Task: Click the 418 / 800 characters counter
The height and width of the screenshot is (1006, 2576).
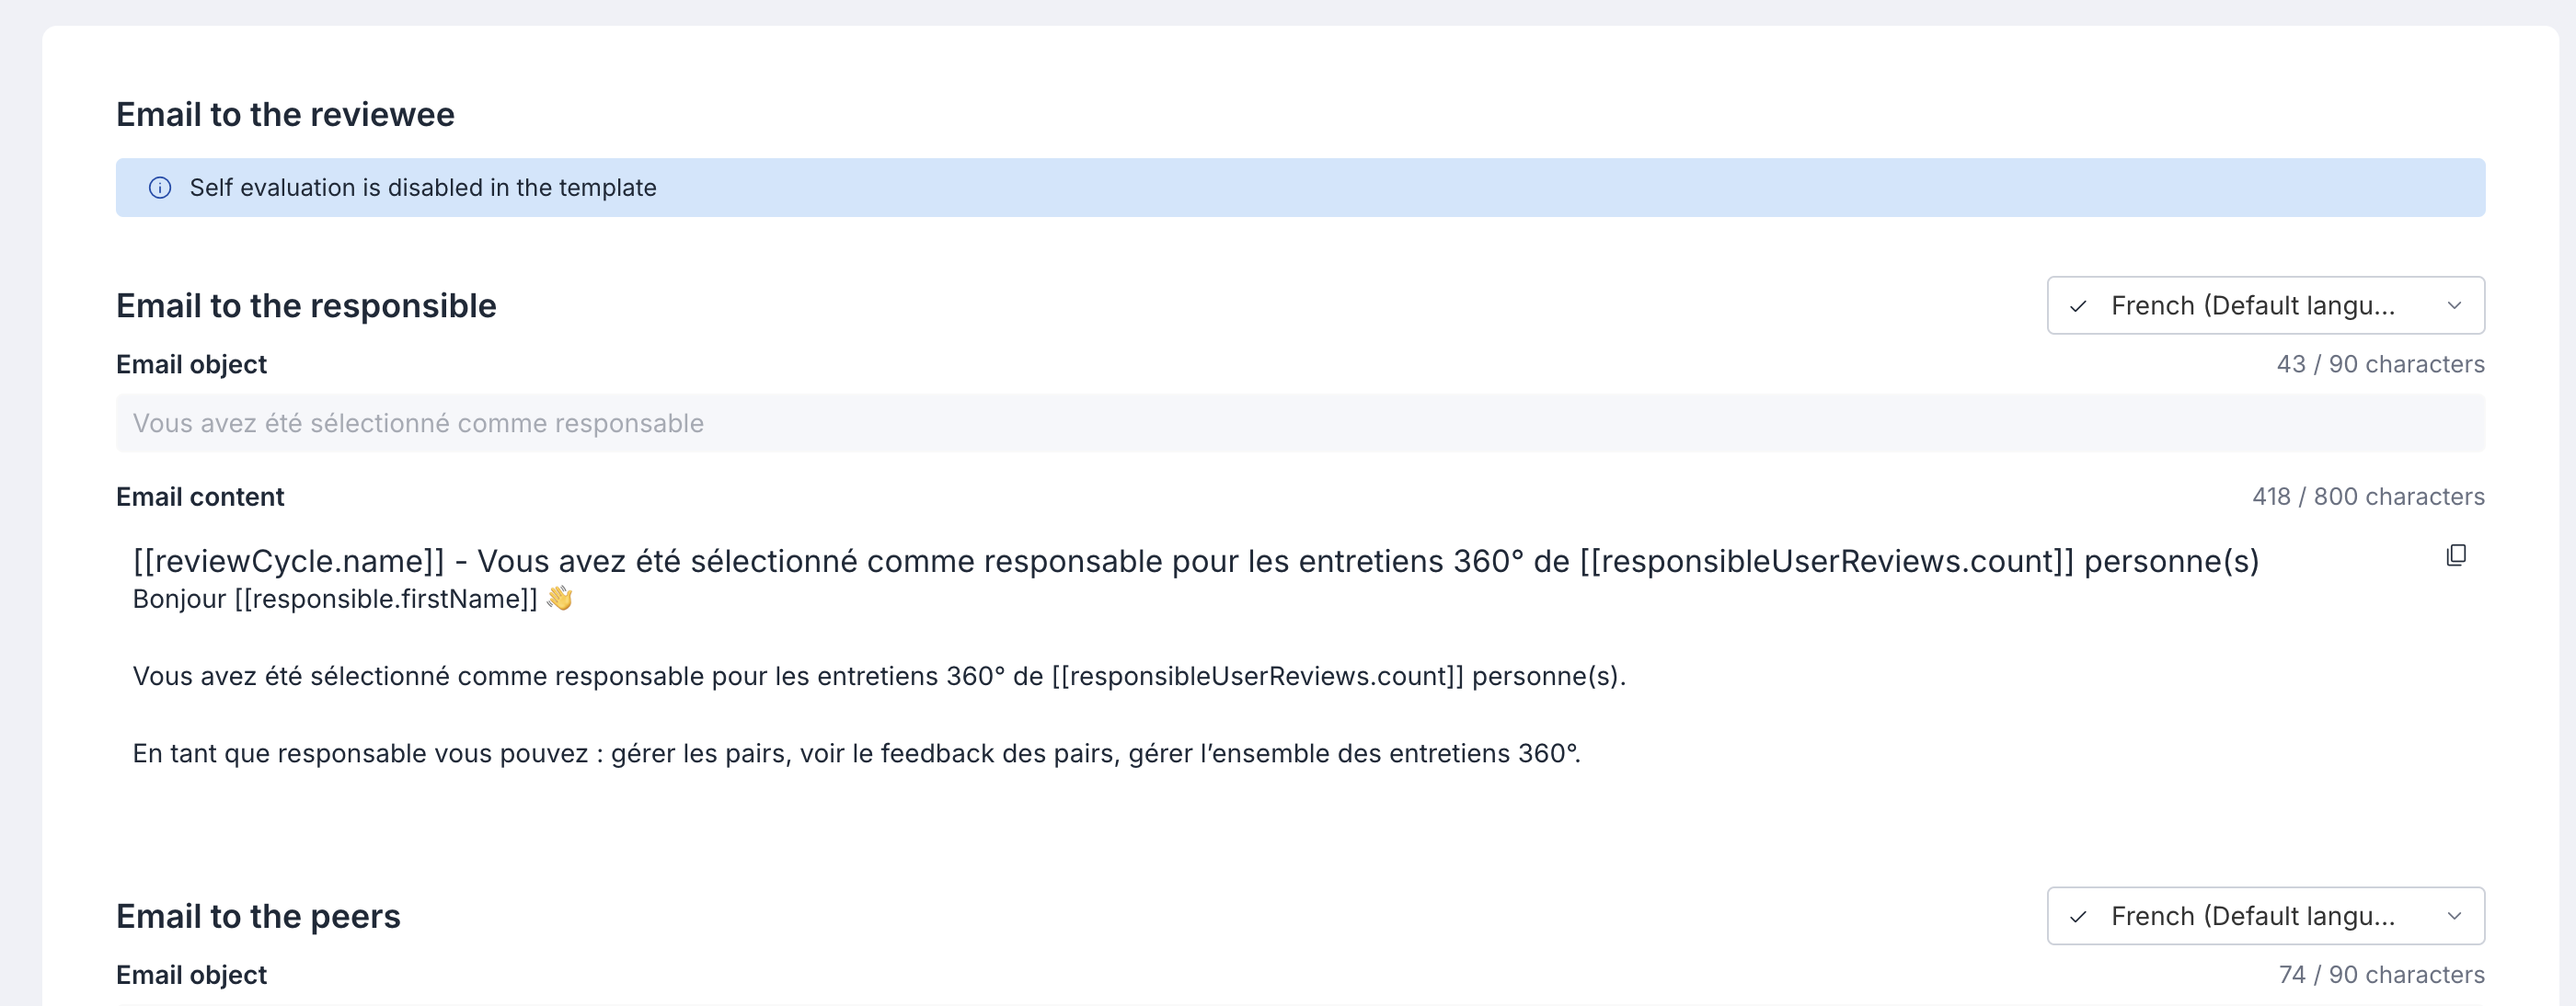Action: [2368, 497]
